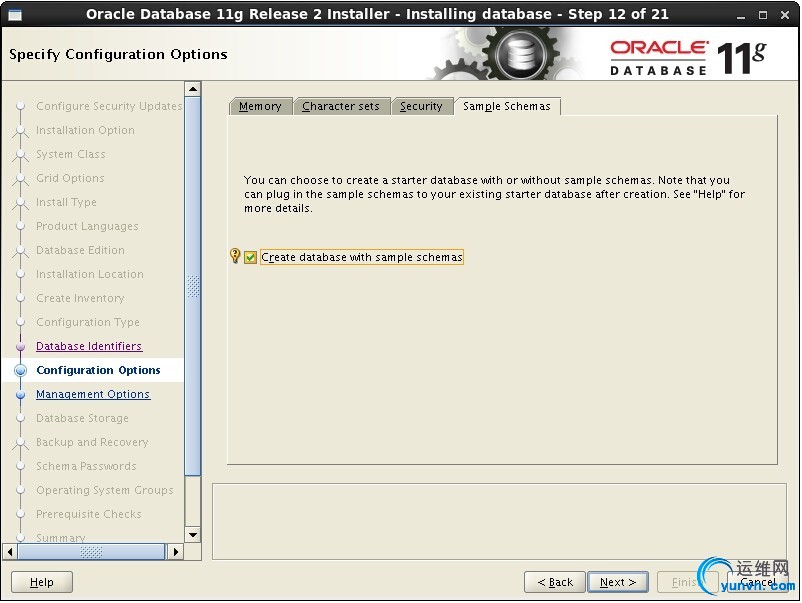Click the Prerequisite Checks step text
Screen dimensions: 802x603
89,515
